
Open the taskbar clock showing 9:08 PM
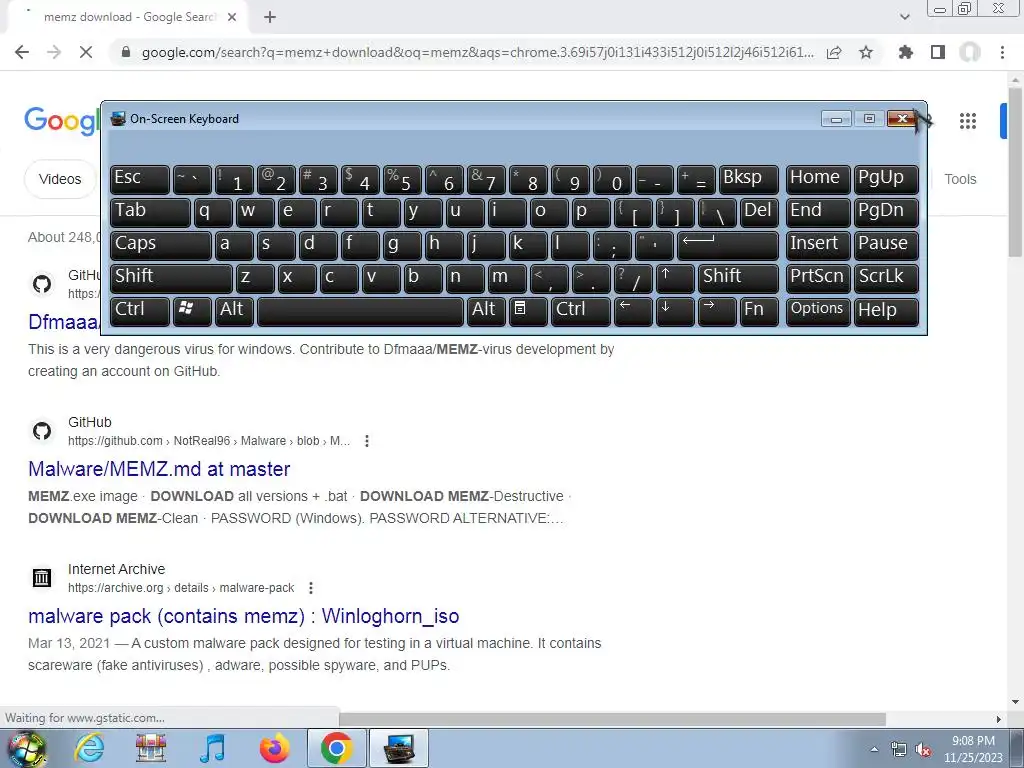coord(973,749)
